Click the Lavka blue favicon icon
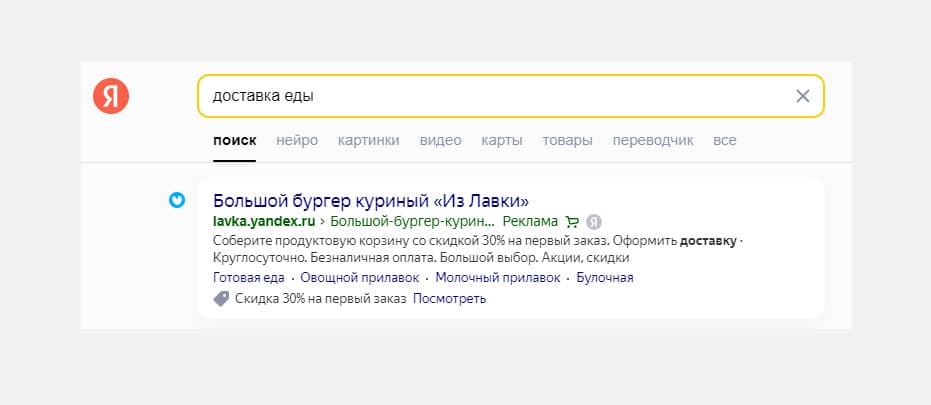Viewport: 931px width, 405px height. pos(177,200)
